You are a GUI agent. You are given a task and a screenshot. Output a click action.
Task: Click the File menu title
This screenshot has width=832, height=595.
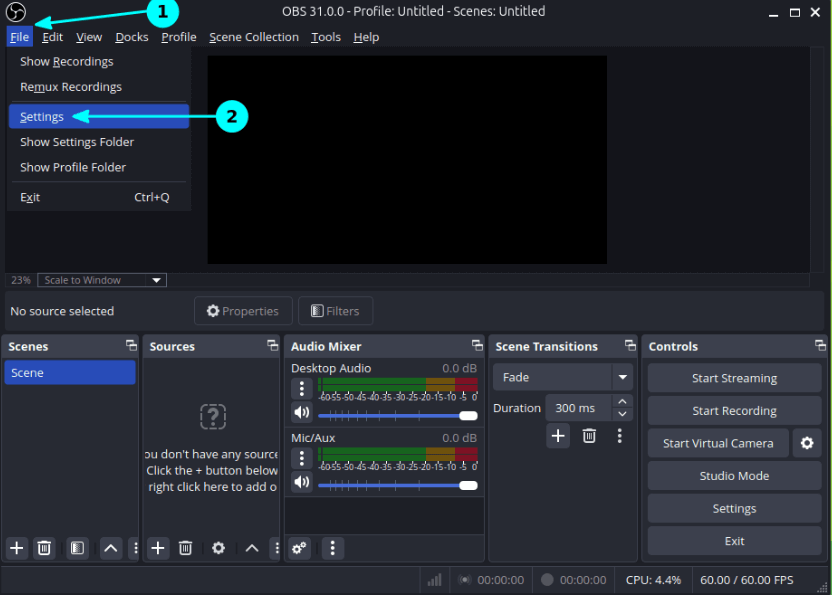(20, 37)
